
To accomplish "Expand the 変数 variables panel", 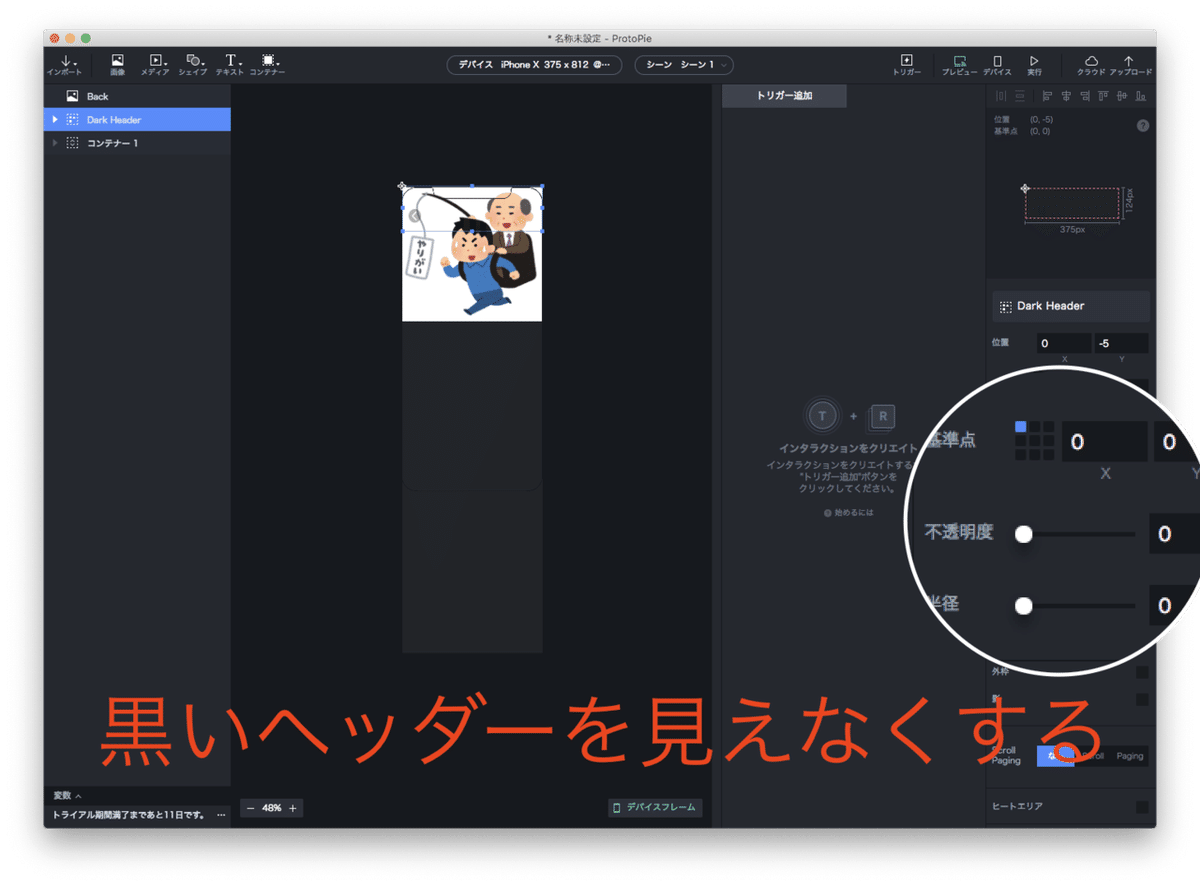I will click(67, 796).
